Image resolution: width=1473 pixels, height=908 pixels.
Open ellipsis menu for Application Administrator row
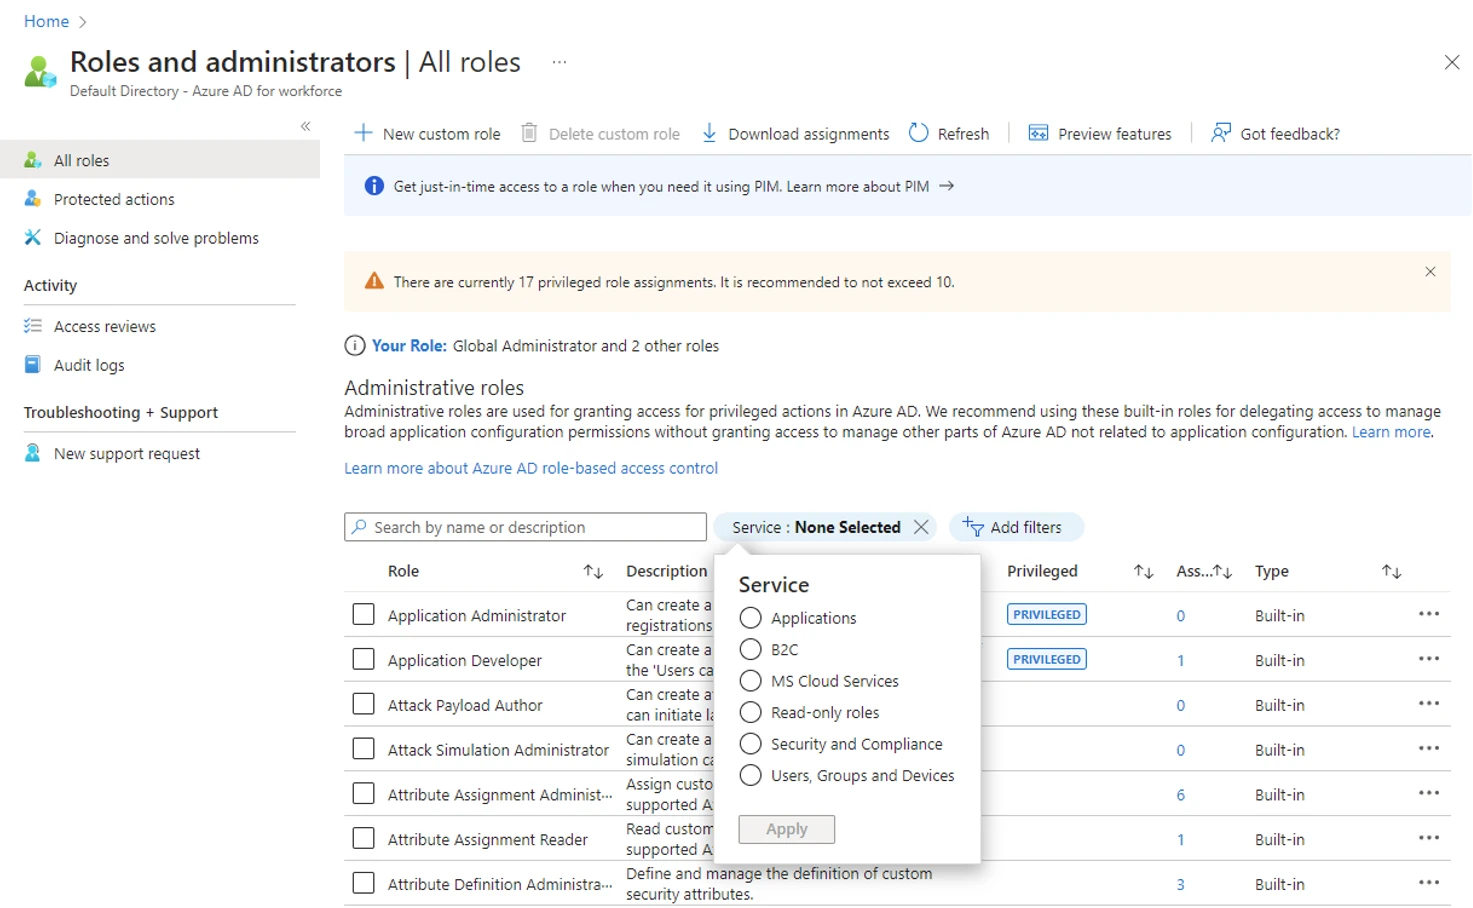click(1429, 614)
